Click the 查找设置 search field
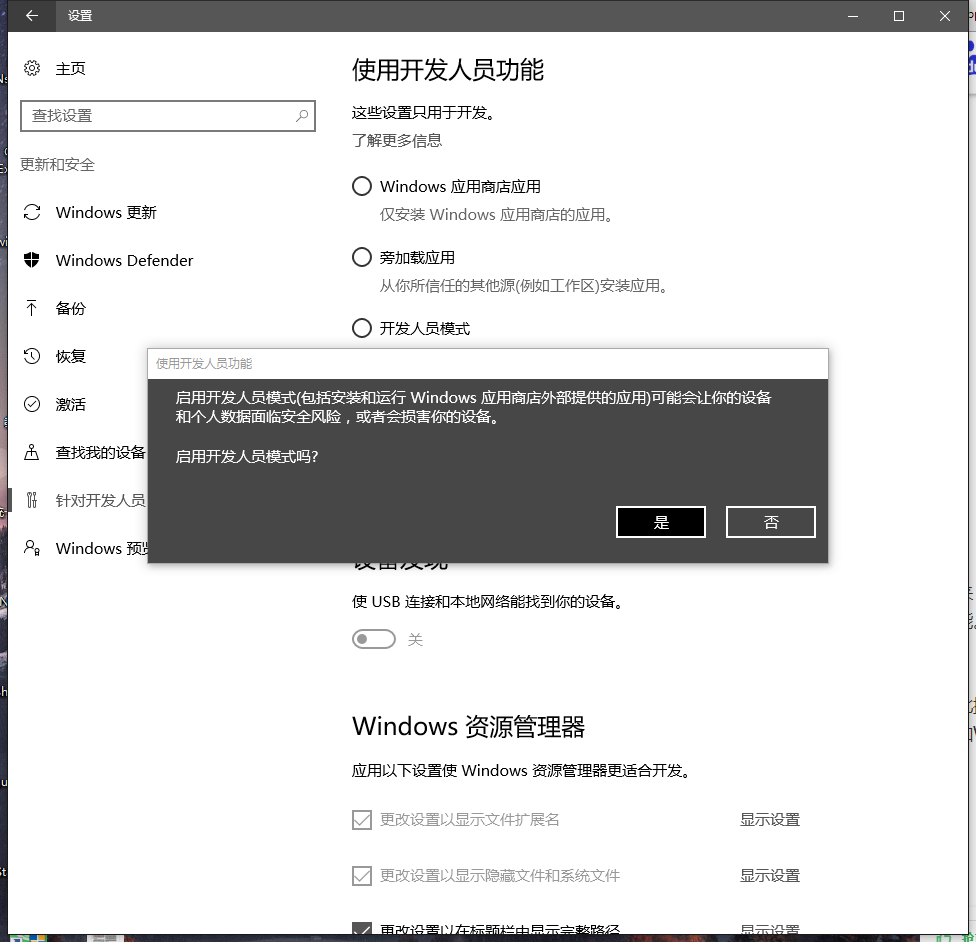Viewport: 976px width, 942px height. click(168, 116)
